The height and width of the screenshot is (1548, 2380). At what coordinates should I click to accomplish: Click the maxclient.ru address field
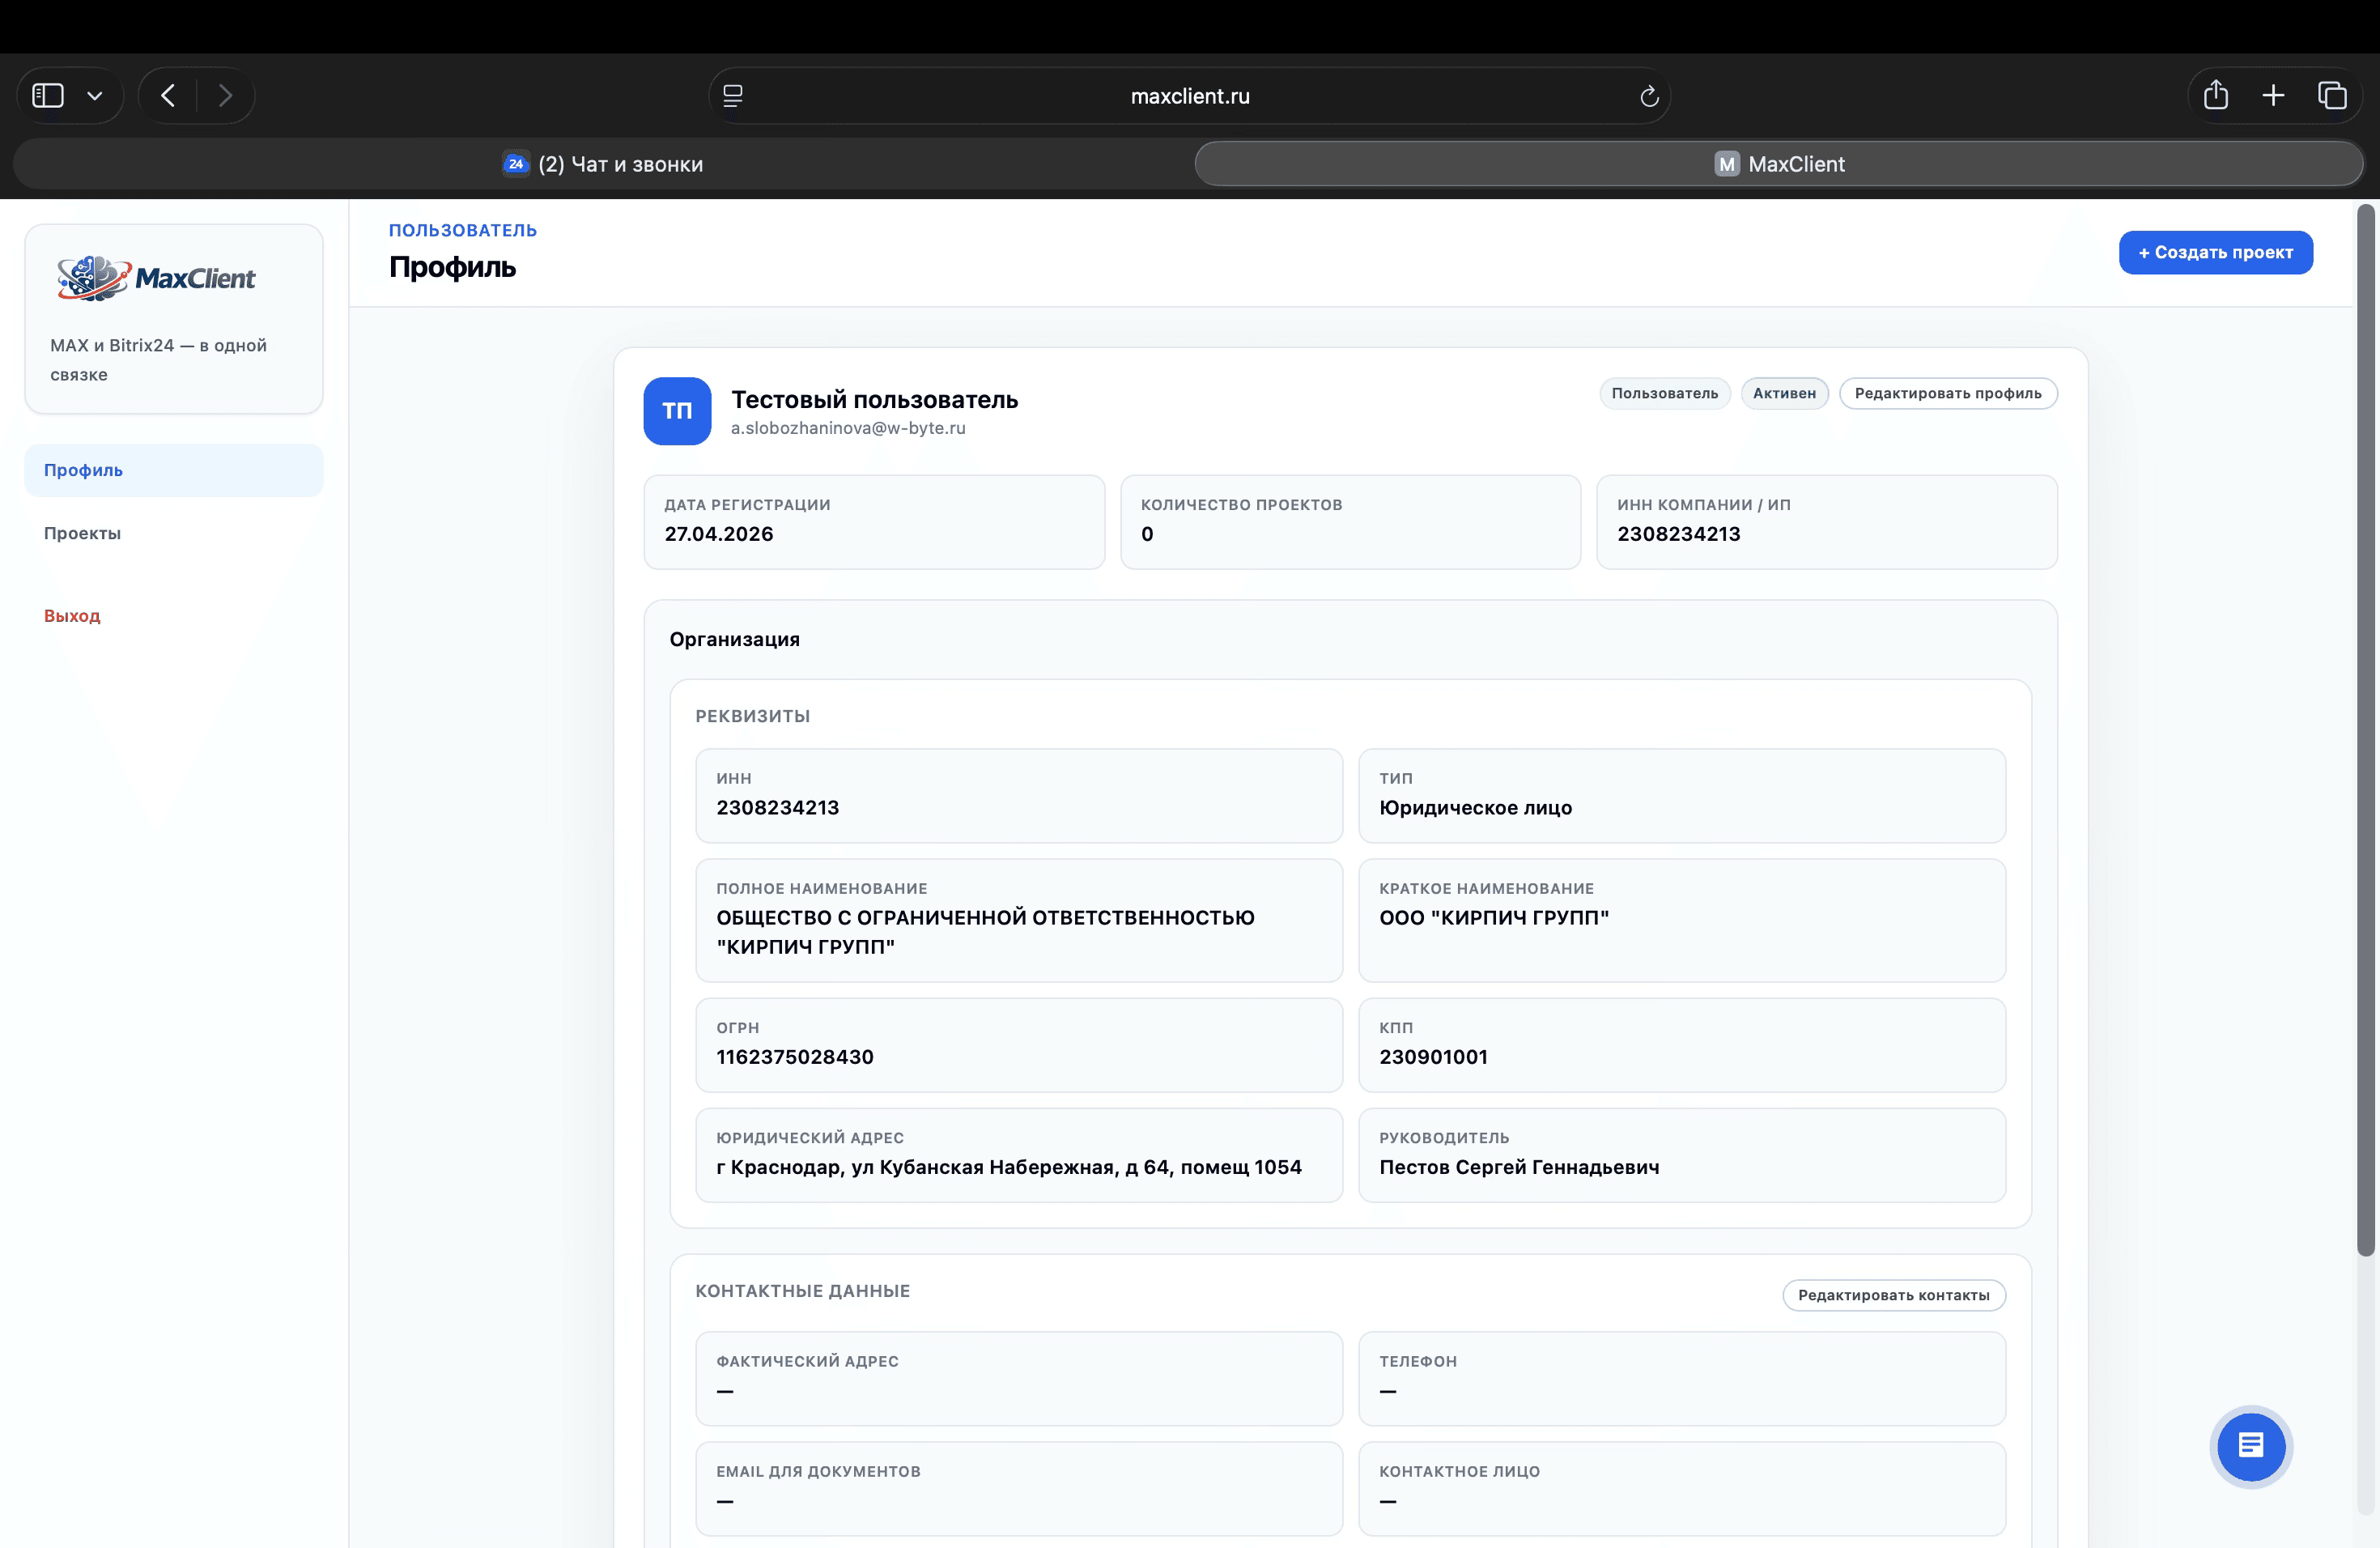click(1189, 96)
